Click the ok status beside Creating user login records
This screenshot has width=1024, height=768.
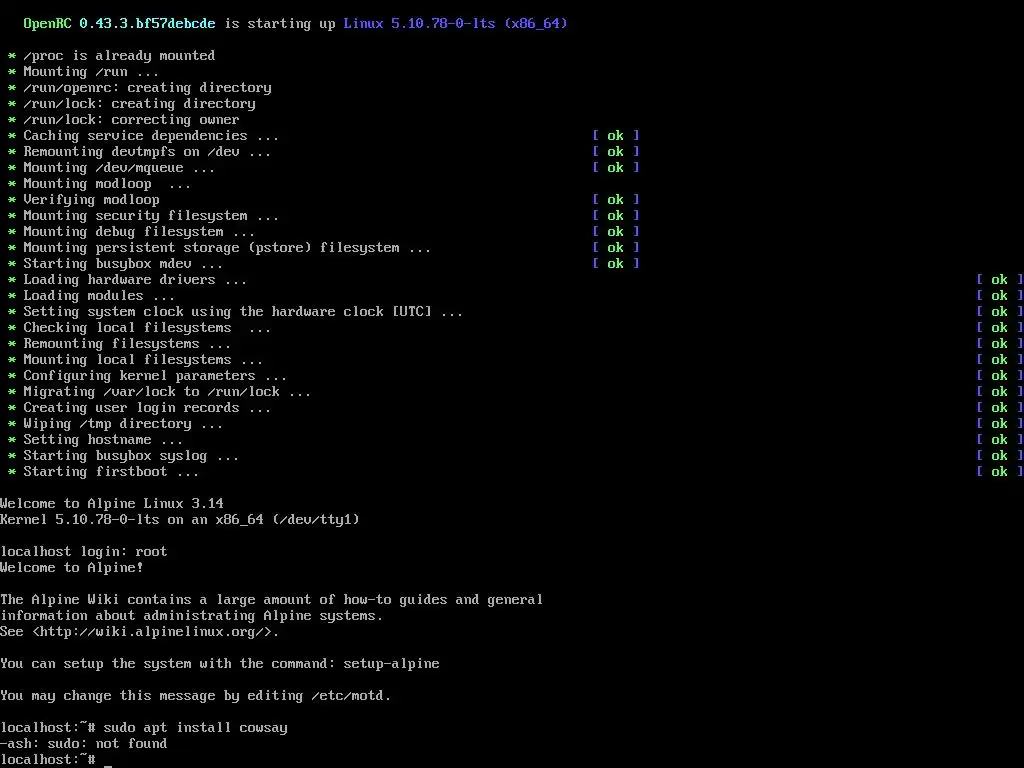[x=999, y=408]
